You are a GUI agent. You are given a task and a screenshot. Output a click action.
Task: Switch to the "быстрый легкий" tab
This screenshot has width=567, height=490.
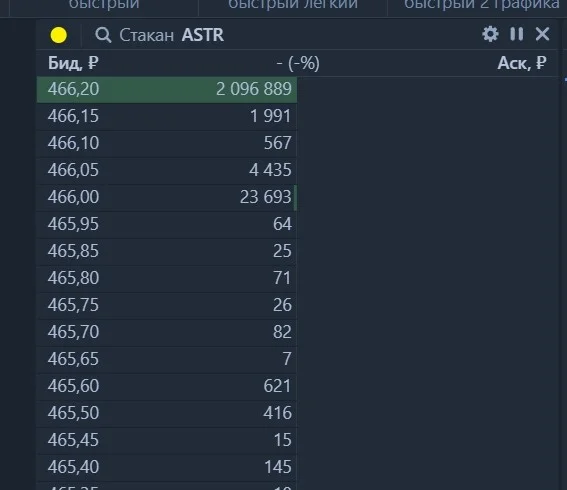coord(293,5)
